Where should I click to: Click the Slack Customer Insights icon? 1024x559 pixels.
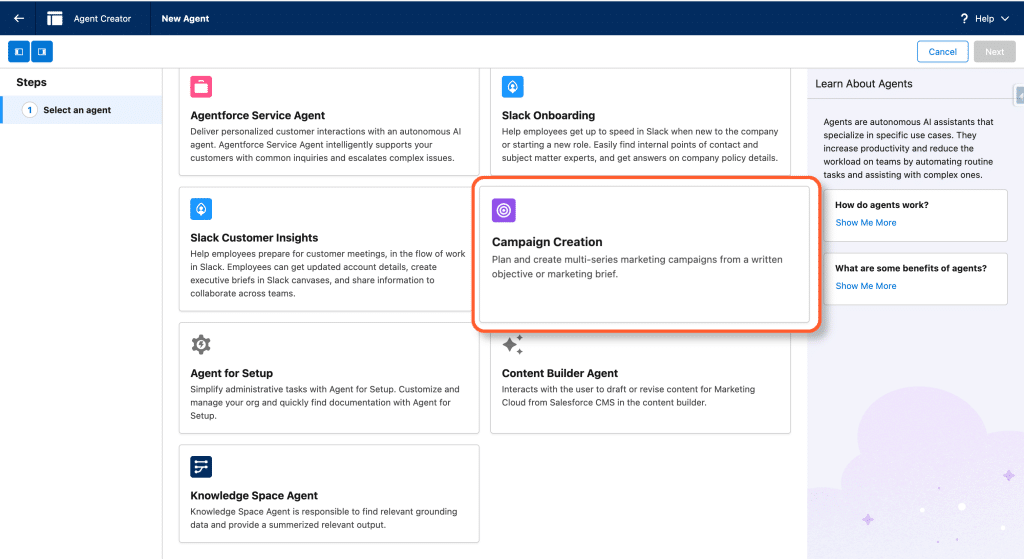tap(201, 209)
